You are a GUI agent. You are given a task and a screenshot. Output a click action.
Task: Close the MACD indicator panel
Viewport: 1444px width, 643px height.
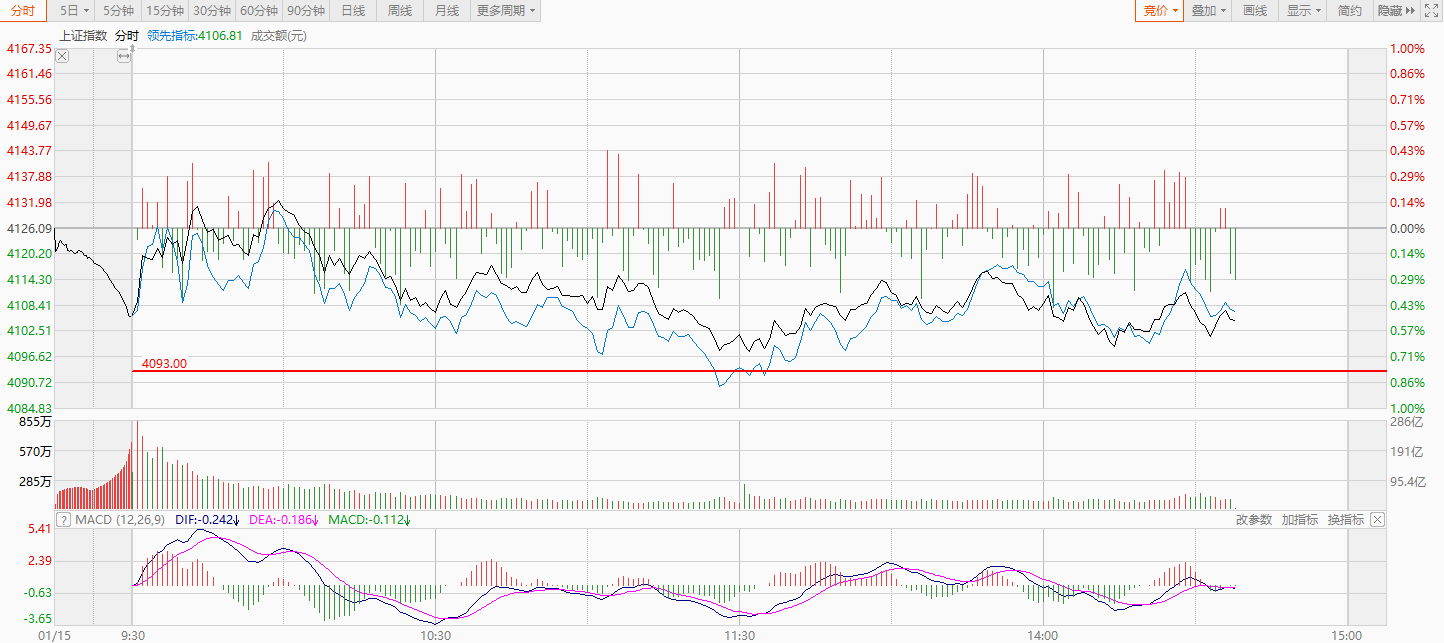point(1377,519)
